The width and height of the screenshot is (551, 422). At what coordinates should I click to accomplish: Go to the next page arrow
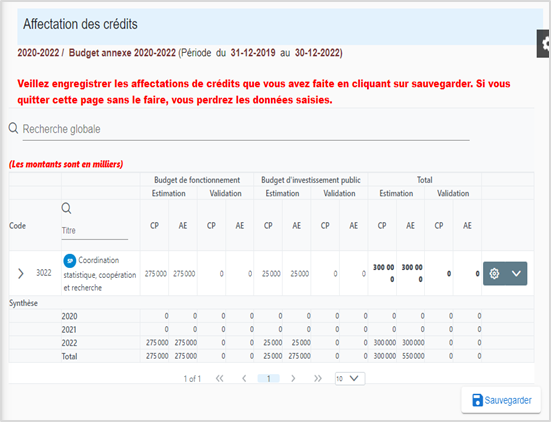coord(293,378)
